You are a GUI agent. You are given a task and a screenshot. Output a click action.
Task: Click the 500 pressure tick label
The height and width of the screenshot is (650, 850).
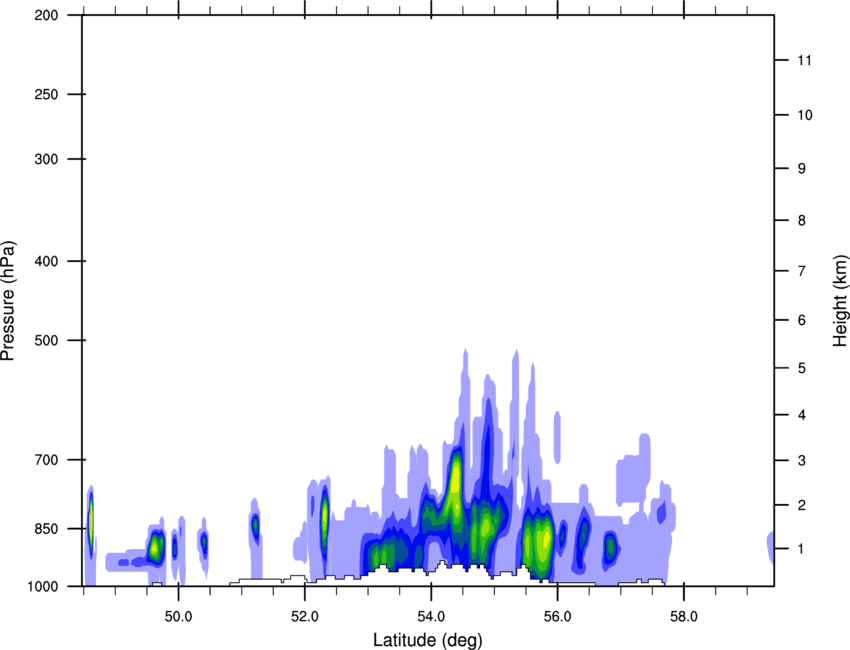(x=47, y=340)
